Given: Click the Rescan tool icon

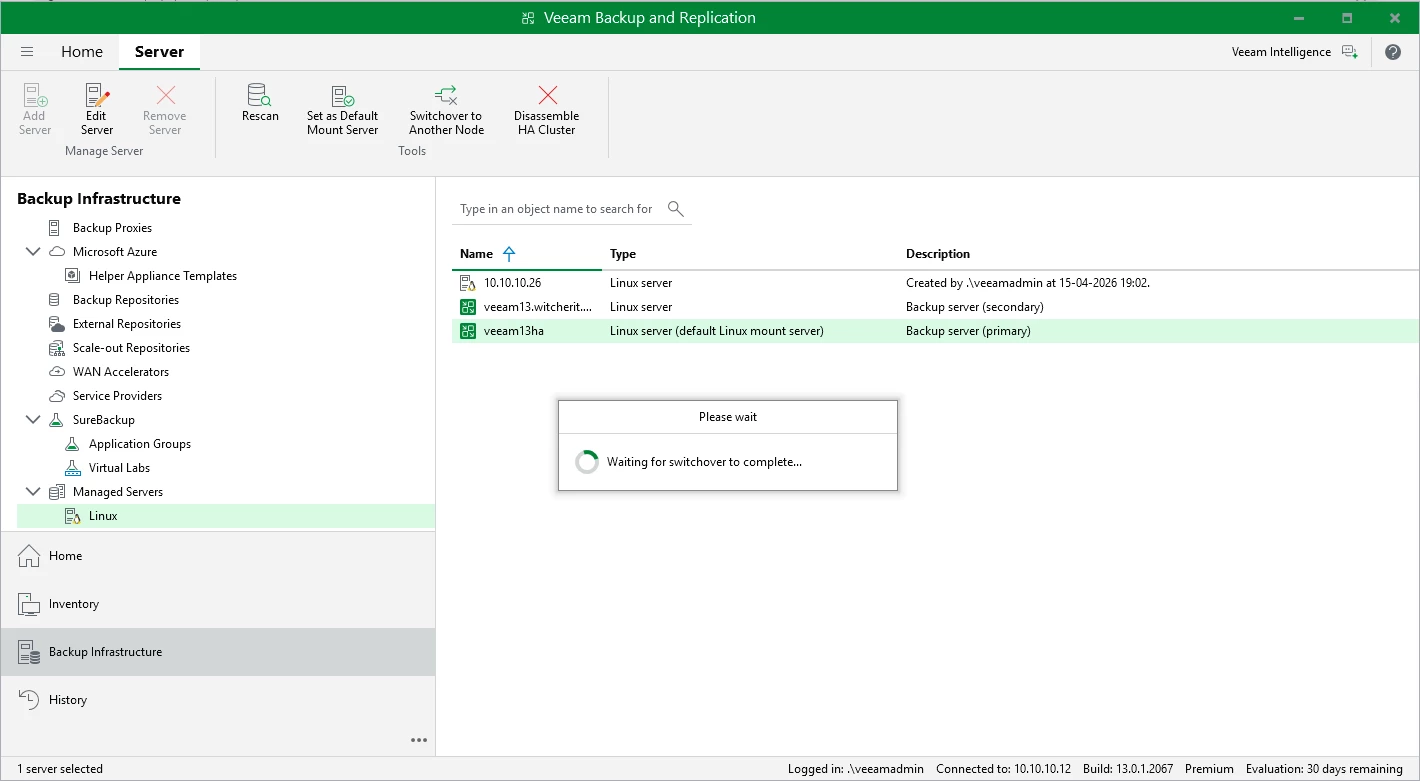Looking at the screenshot, I should tap(260, 96).
